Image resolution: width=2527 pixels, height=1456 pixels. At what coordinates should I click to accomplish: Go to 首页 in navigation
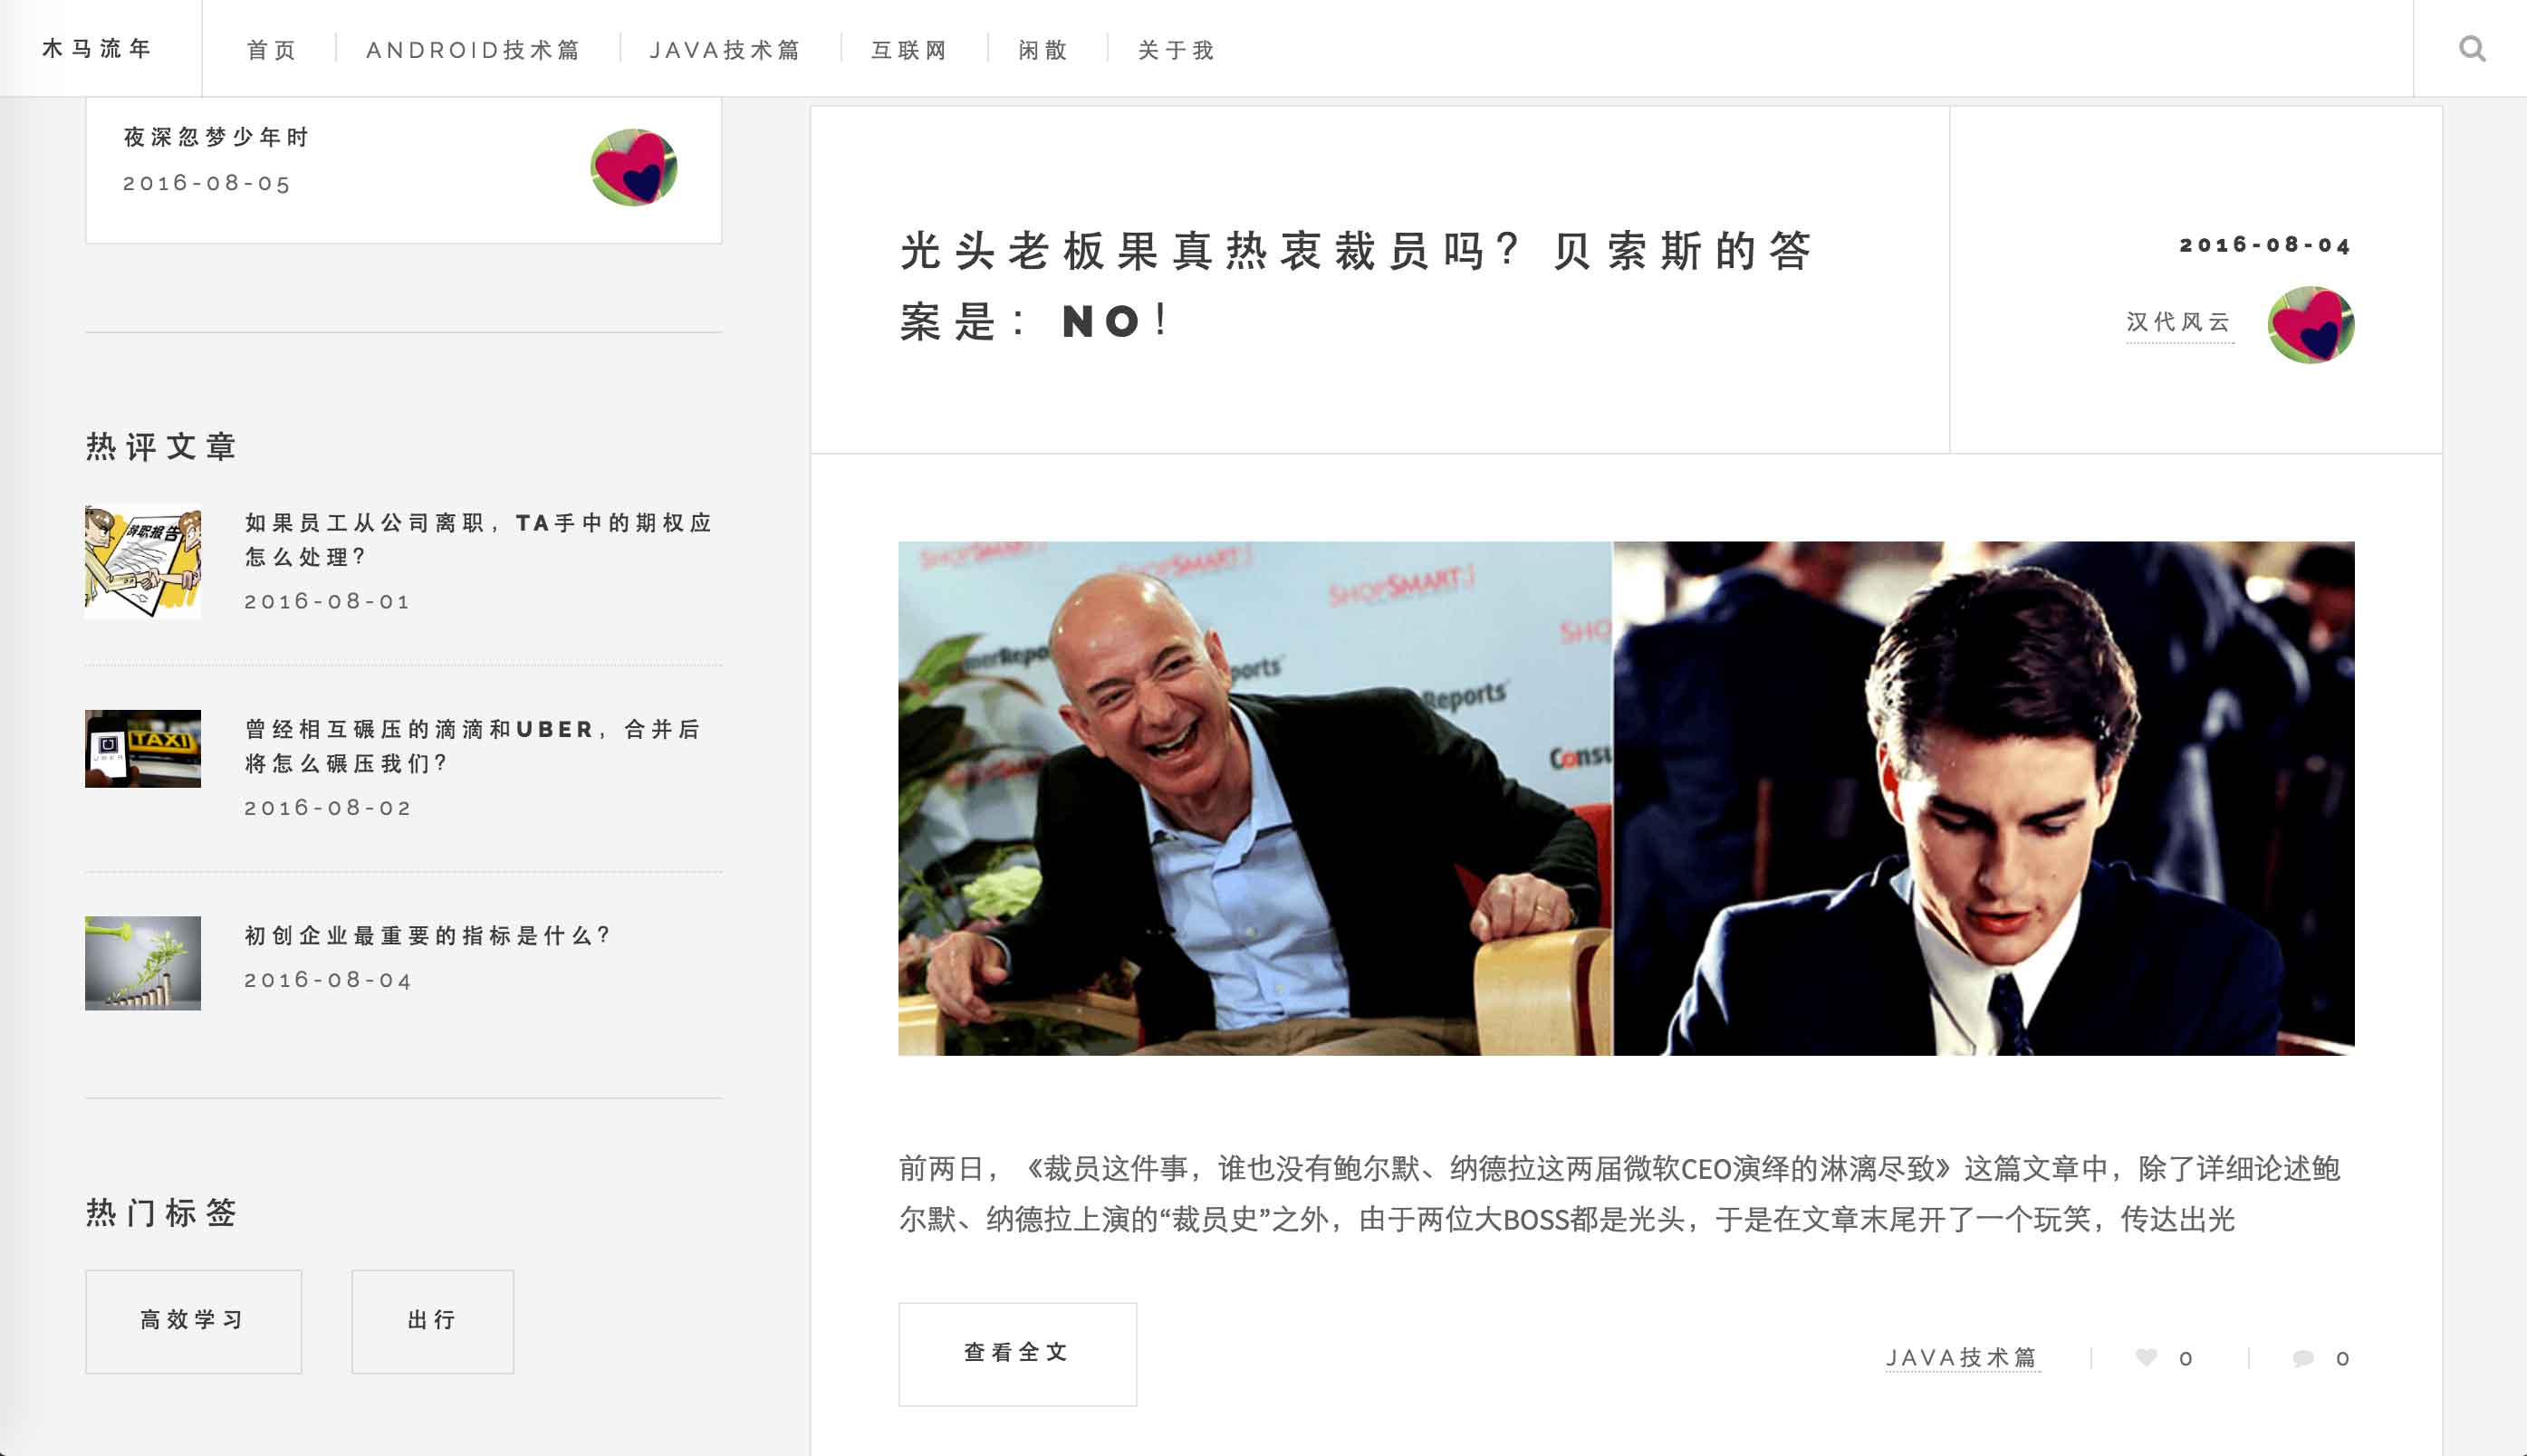[271, 49]
